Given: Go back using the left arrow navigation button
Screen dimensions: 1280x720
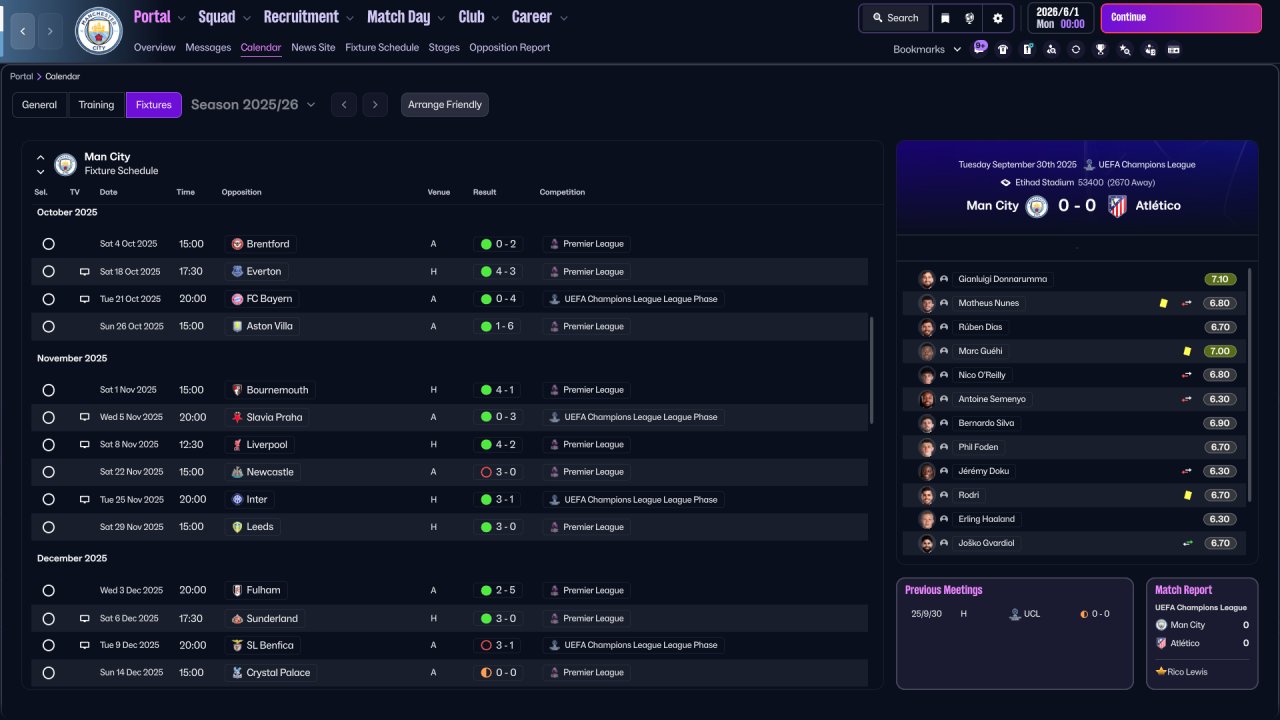Looking at the screenshot, I should click(23, 31).
